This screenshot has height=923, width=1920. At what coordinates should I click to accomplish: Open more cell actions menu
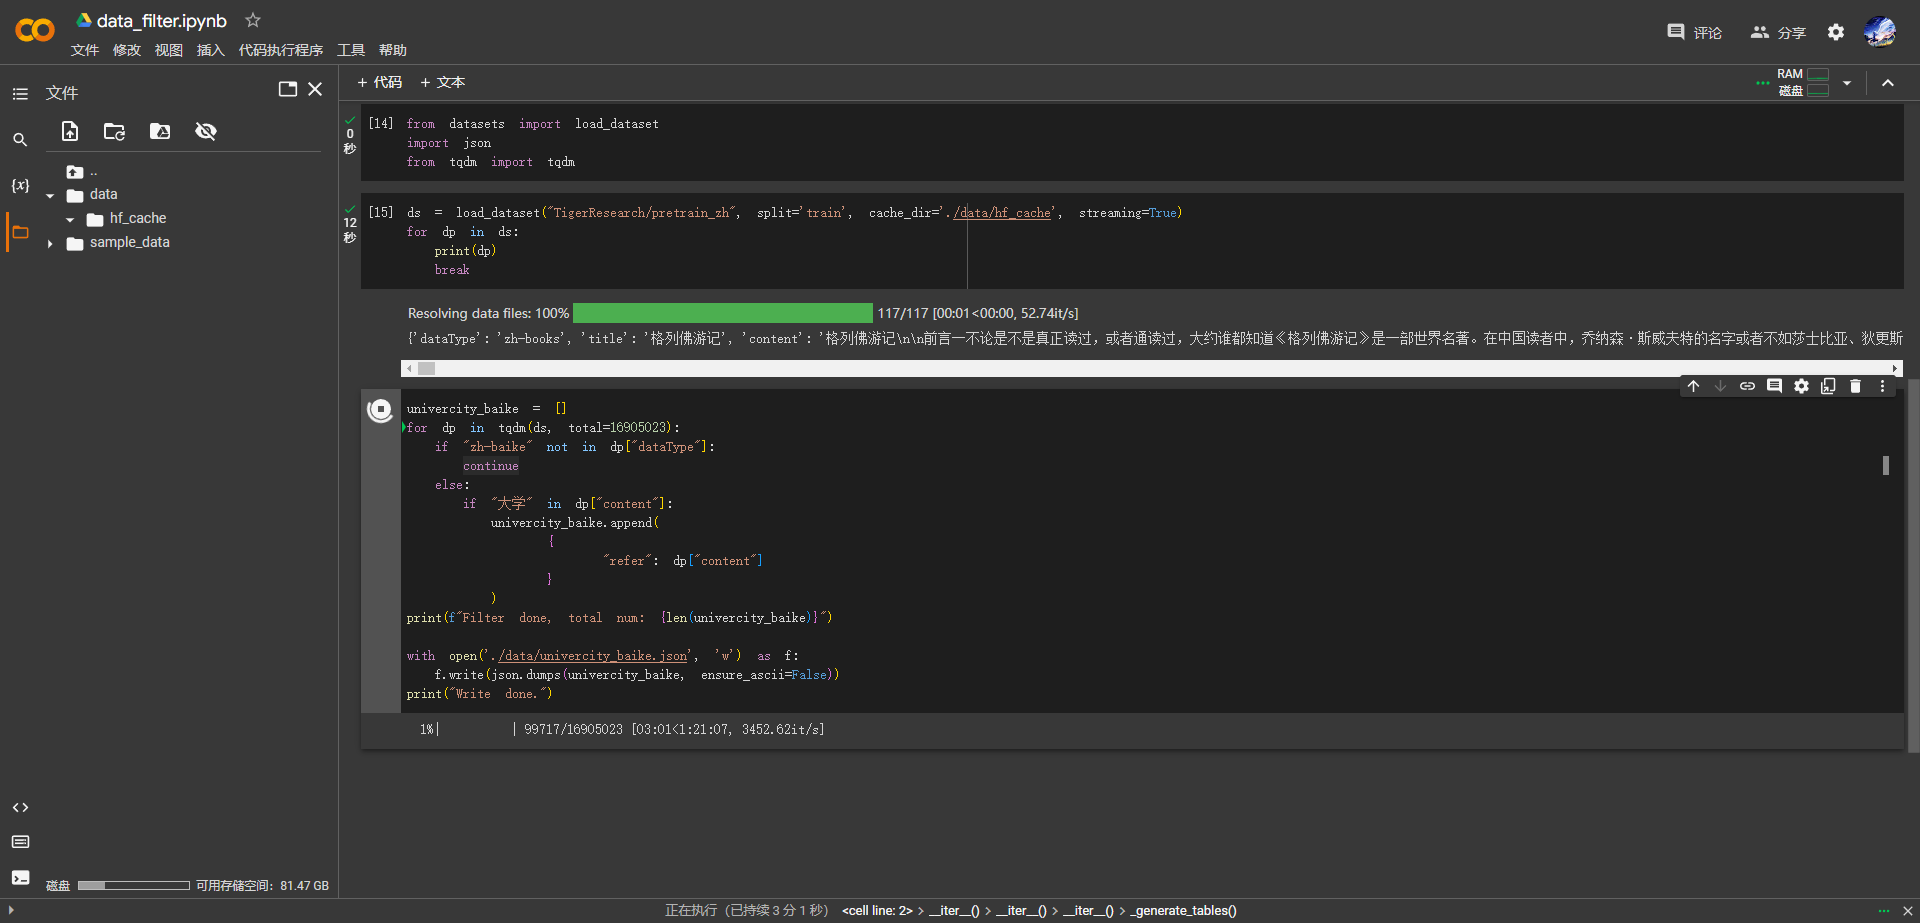(1882, 386)
